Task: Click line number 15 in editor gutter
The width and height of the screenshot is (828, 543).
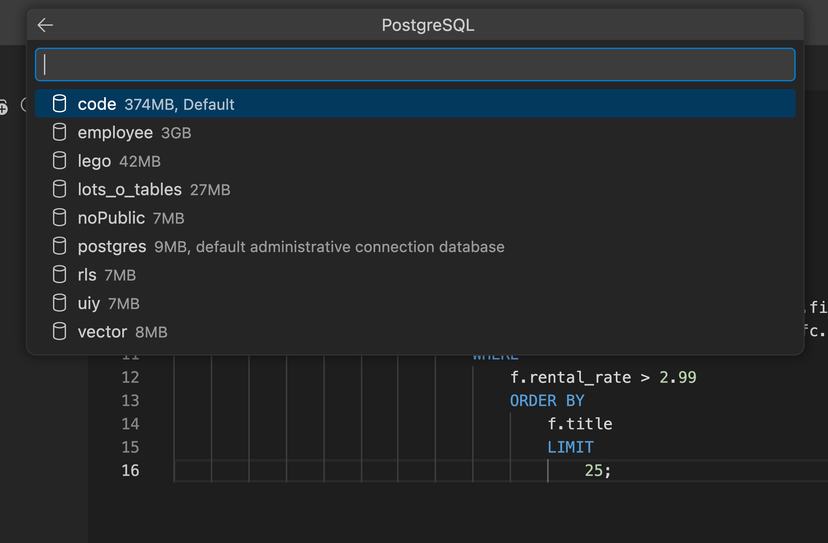Action: (x=130, y=447)
